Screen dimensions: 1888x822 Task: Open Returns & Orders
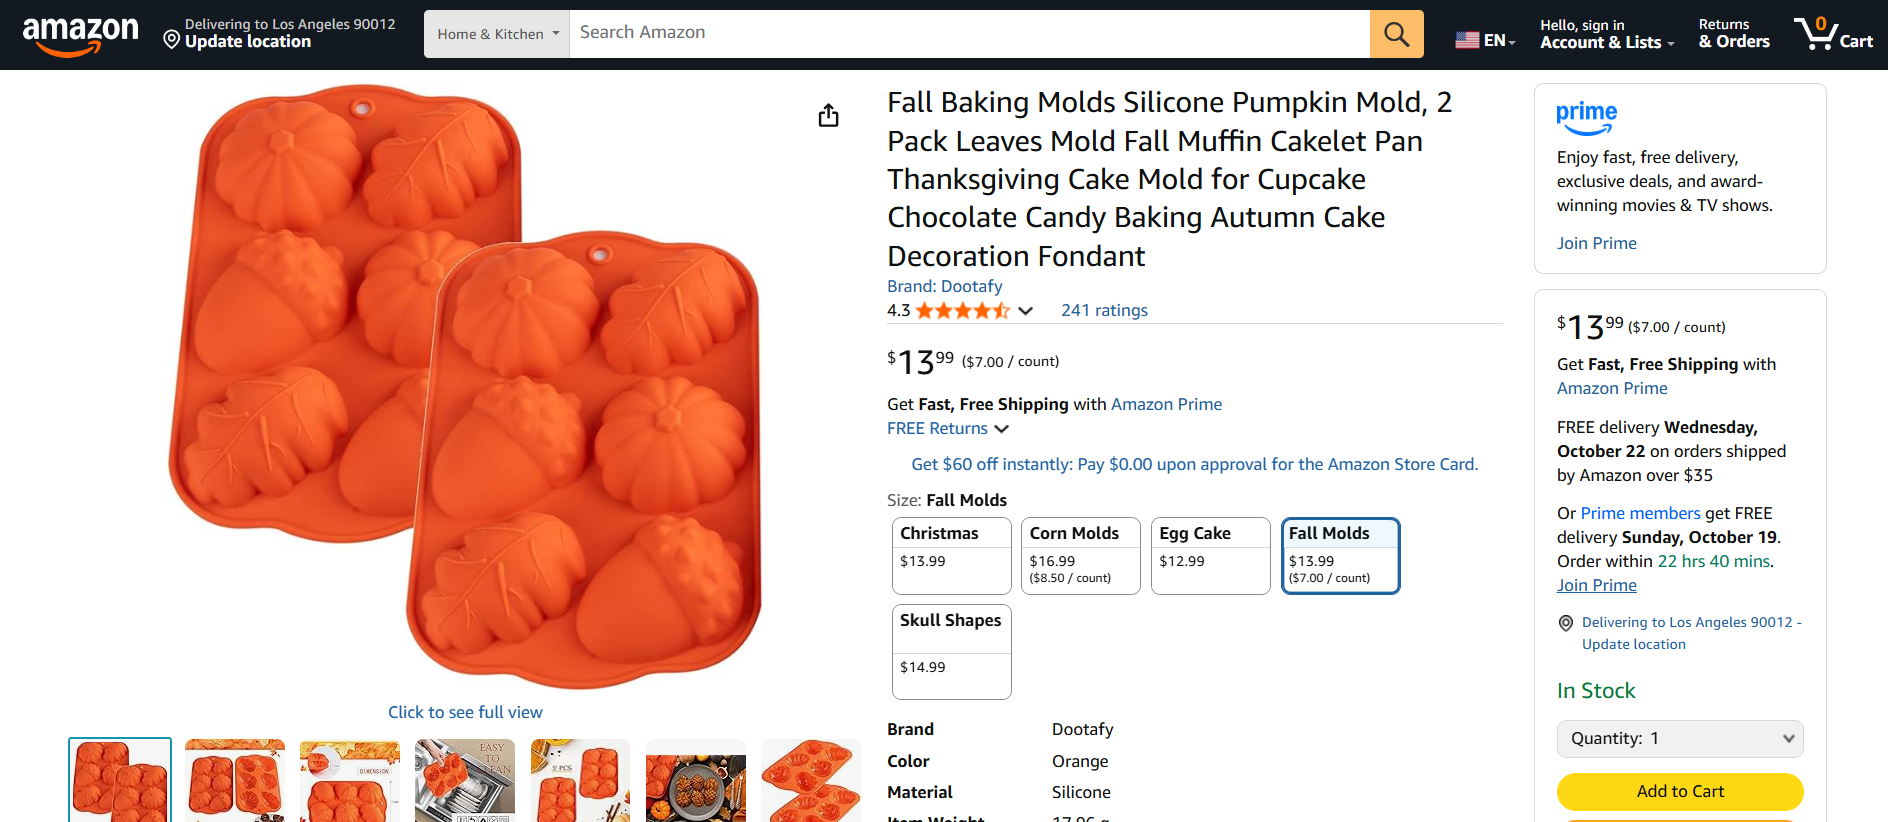tap(1733, 34)
